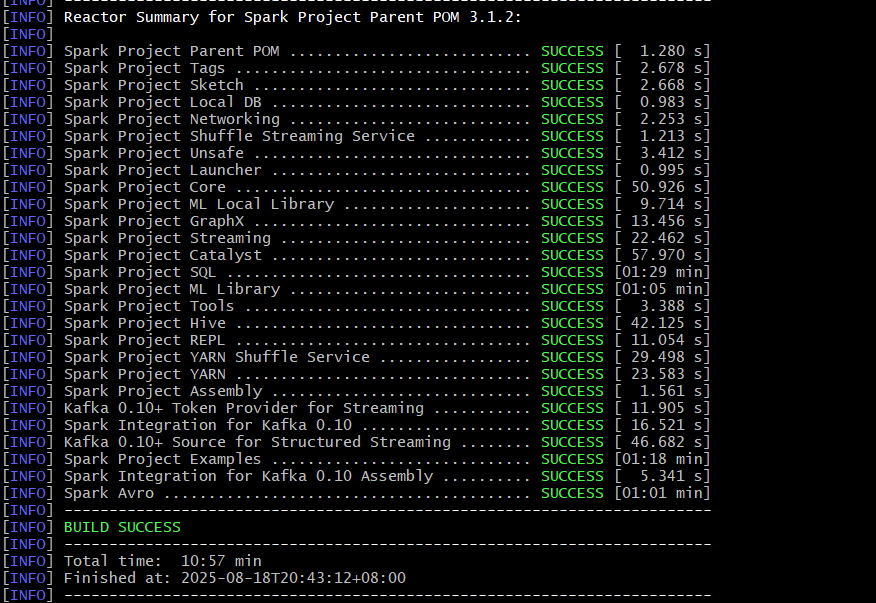Click 'Spark Project Shuffle Streaming Service' text
Viewport: 876px width, 603px height.
pos(239,136)
